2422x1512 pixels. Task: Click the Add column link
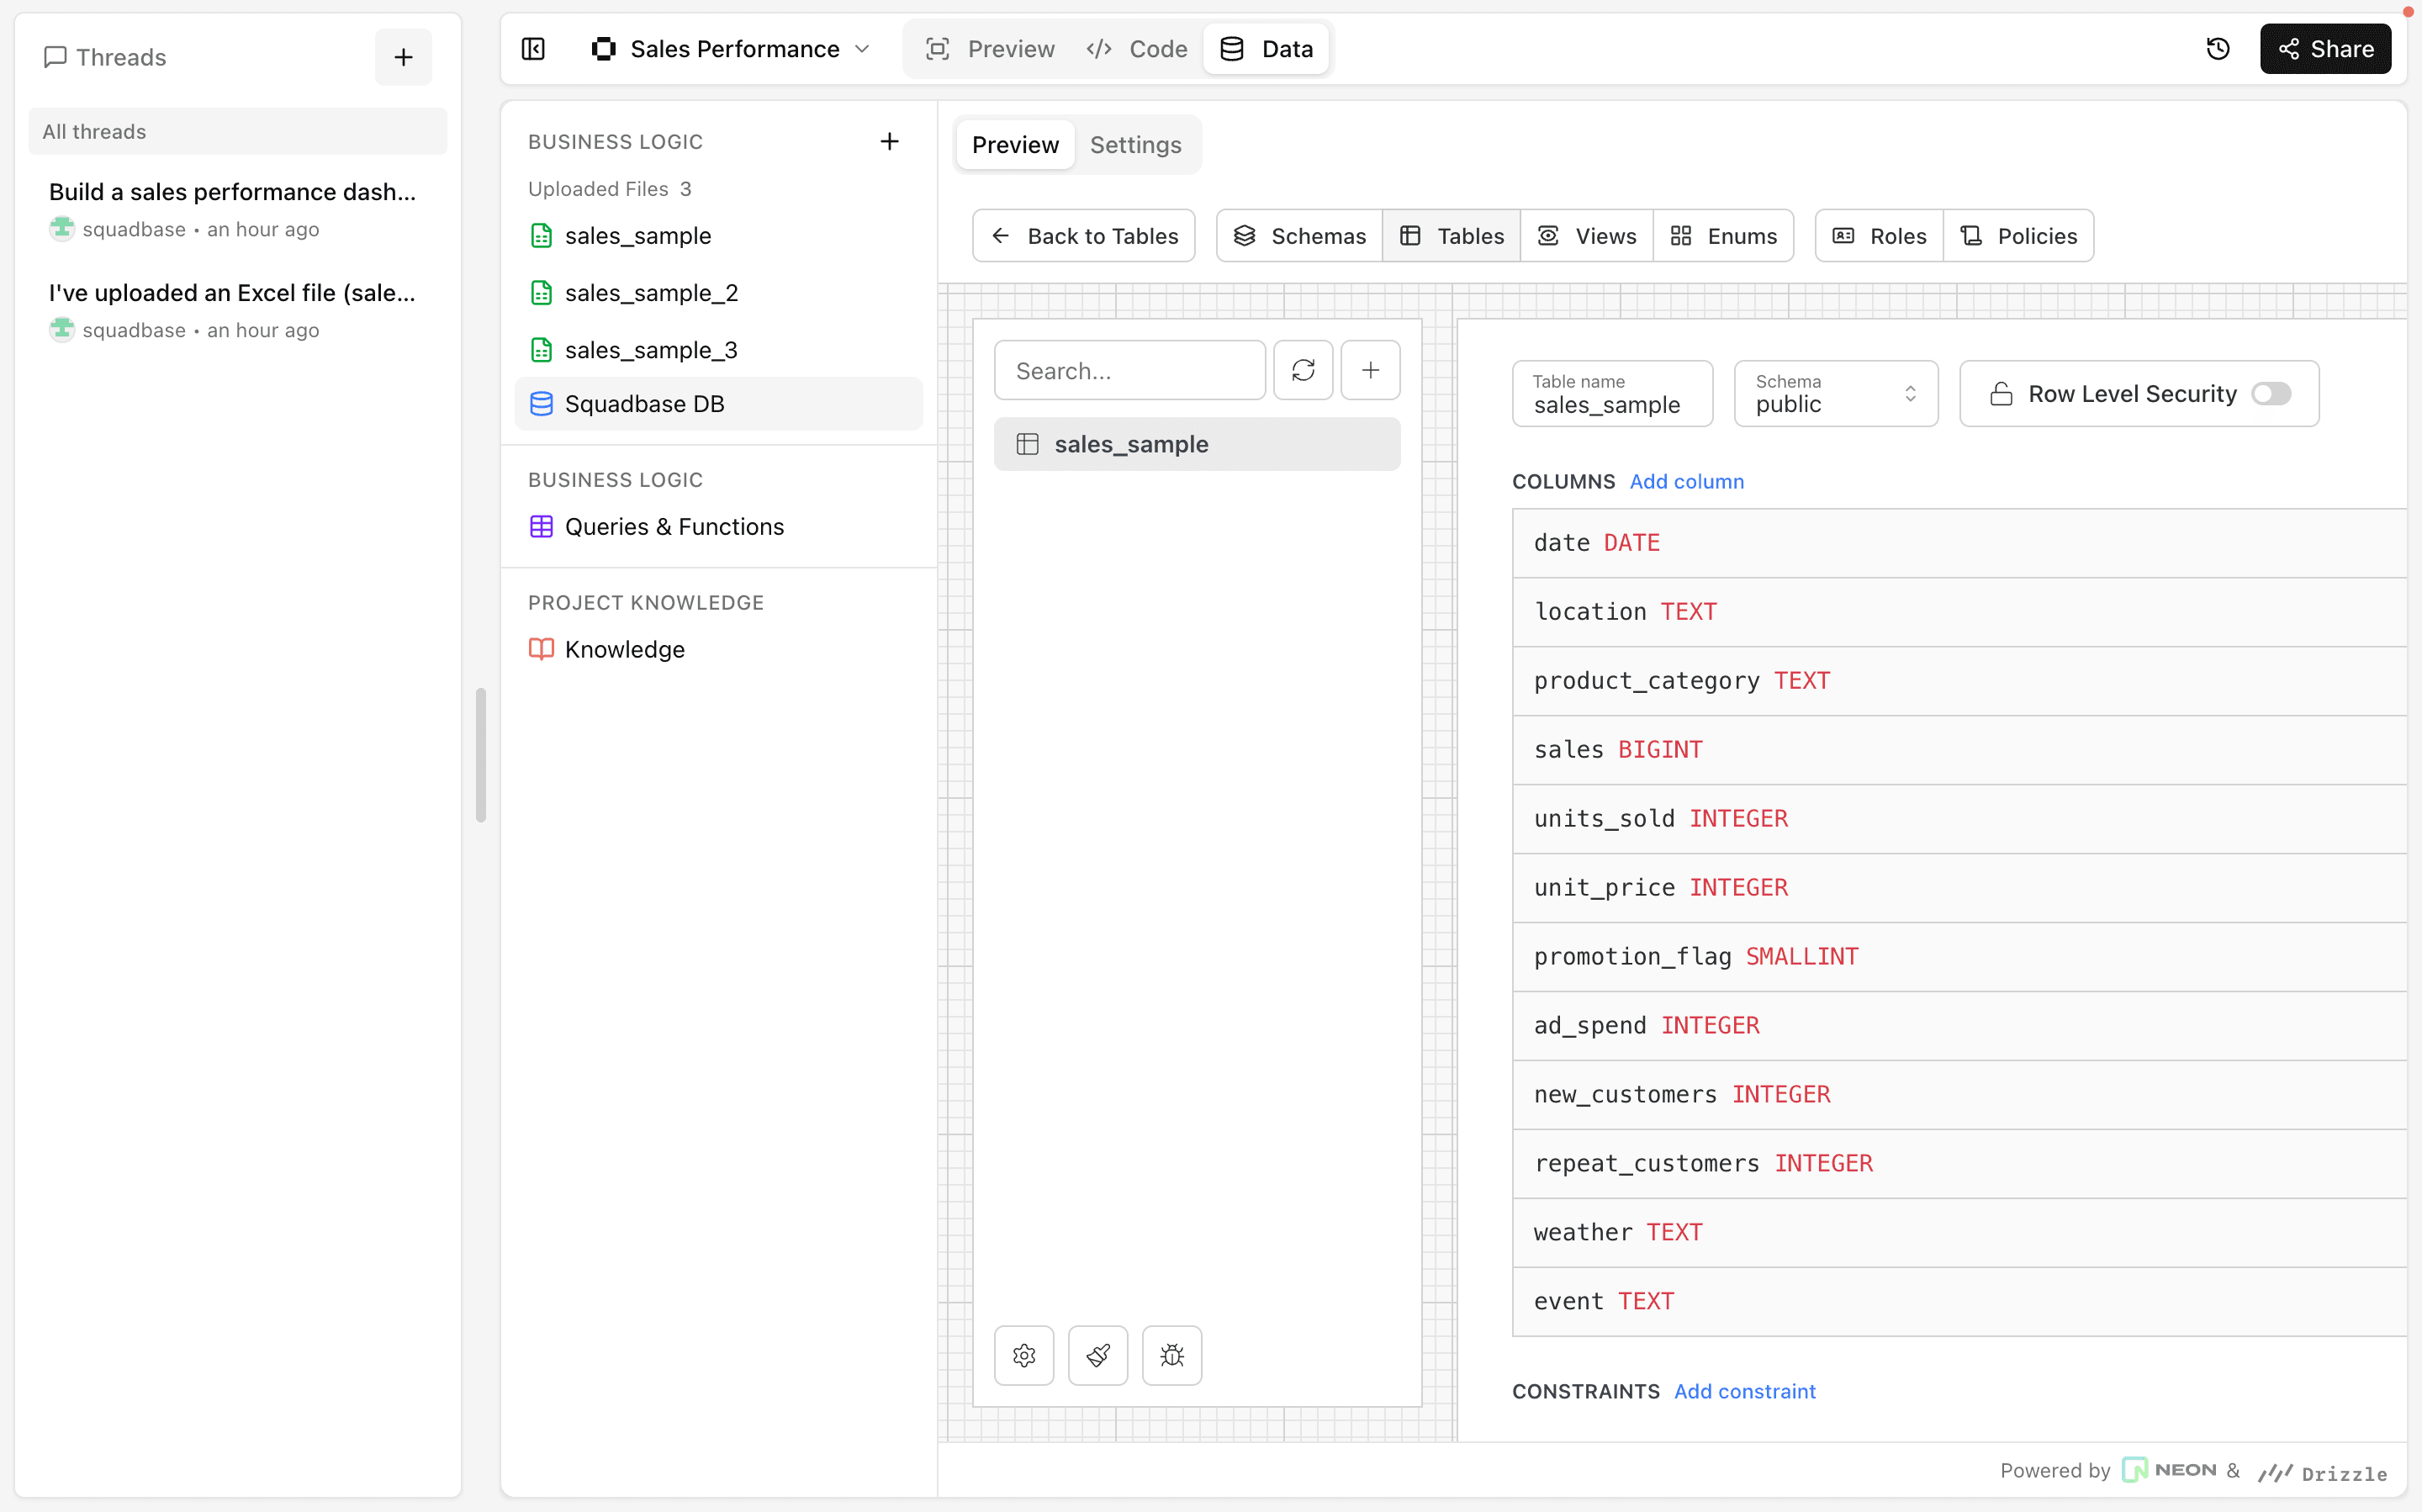1687,481
